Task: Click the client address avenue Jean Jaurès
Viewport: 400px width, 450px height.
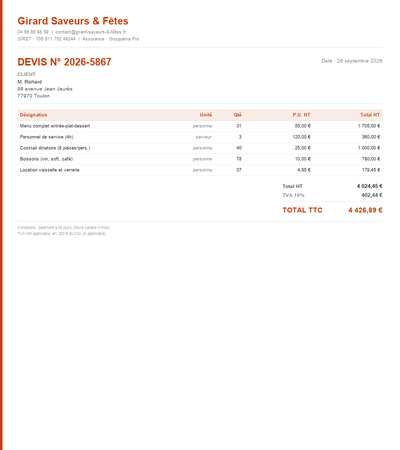Action: click(45, 89)
